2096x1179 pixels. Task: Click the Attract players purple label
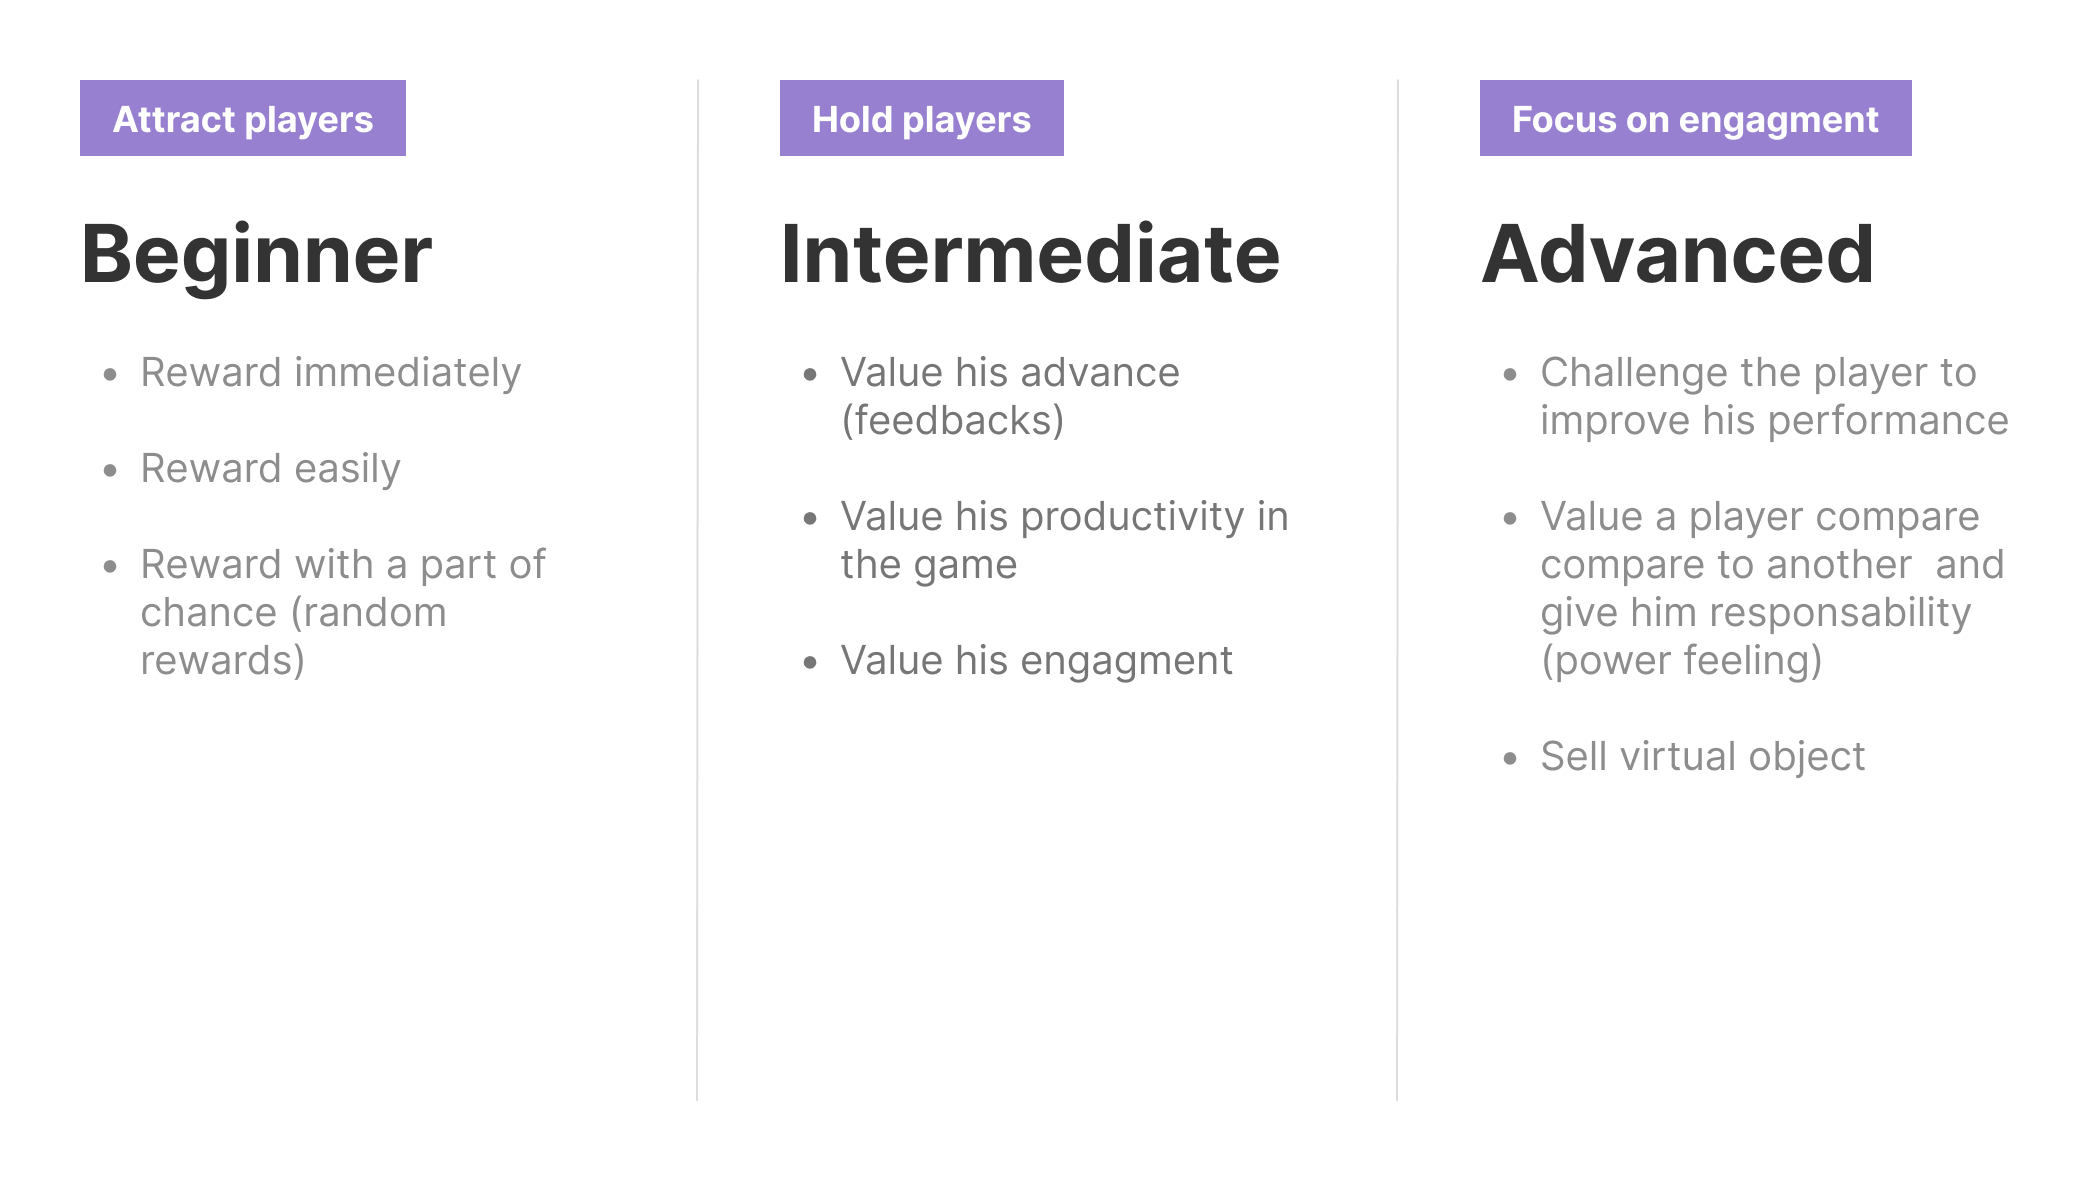[243, 118]
